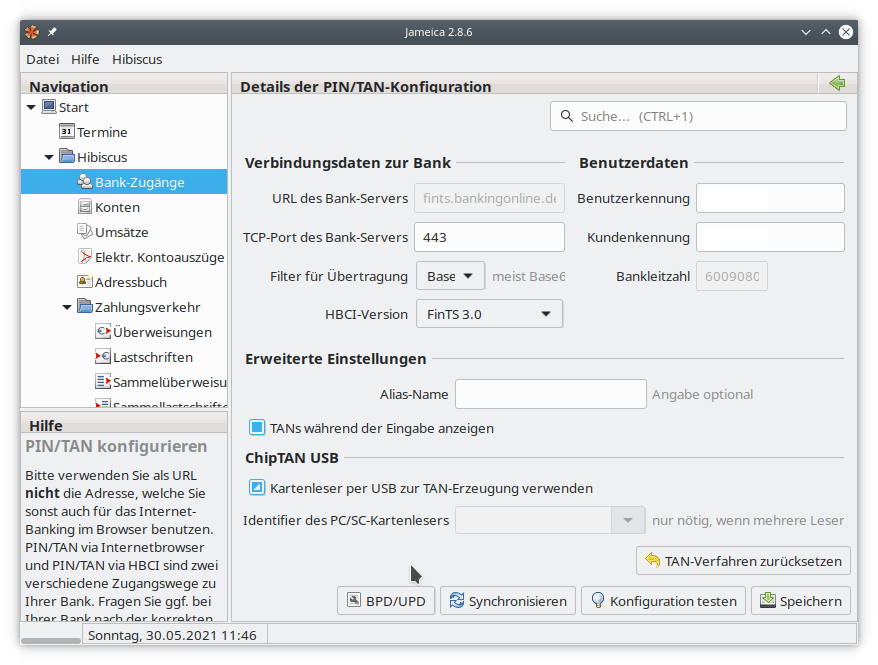The image size is (878, 665).
Task: Select Termine in navigation tree
Action: tap(124, 132)
